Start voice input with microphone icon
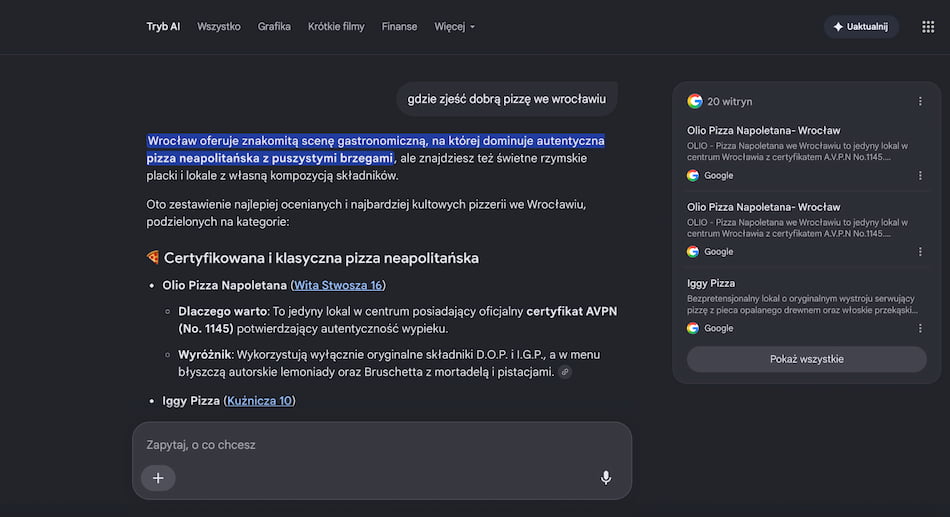The height and width of the screenshot is (517, 950). pos(605,478)
